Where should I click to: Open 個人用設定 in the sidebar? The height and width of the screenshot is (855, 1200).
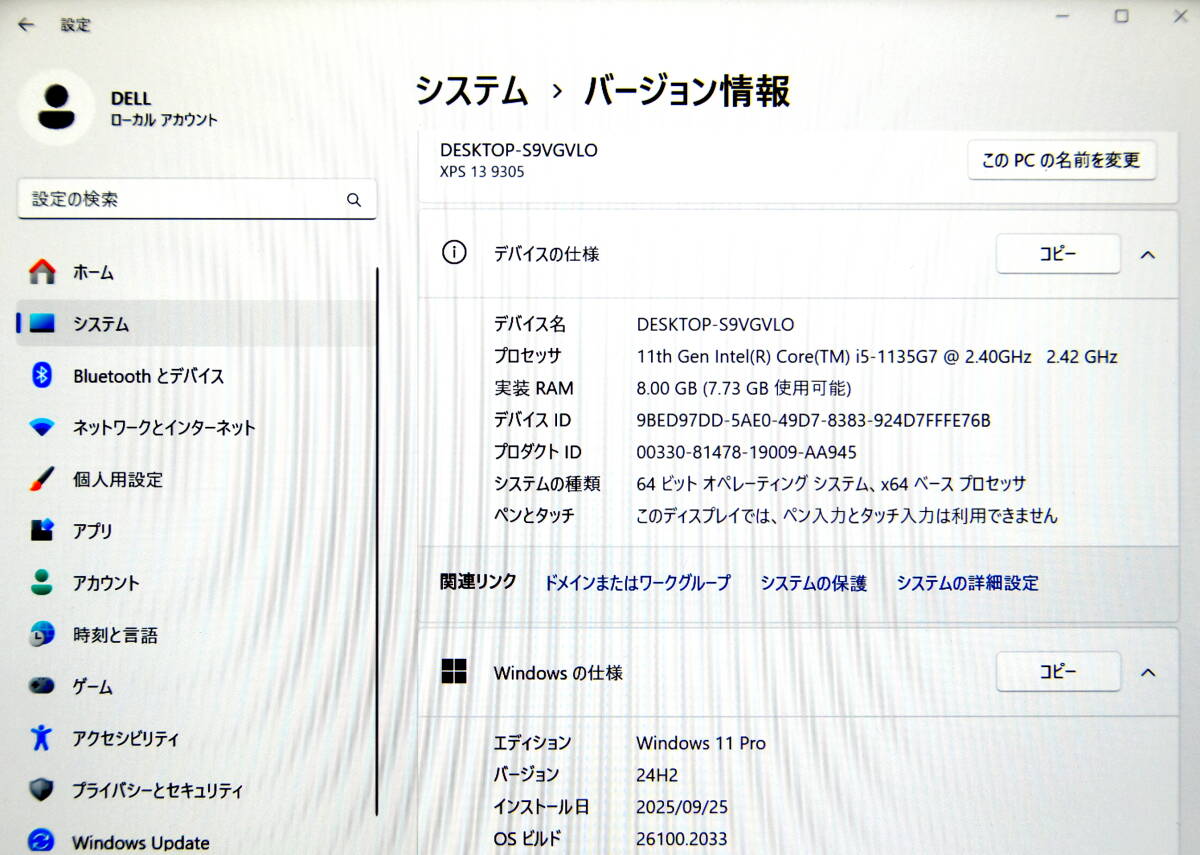(196, 480)
